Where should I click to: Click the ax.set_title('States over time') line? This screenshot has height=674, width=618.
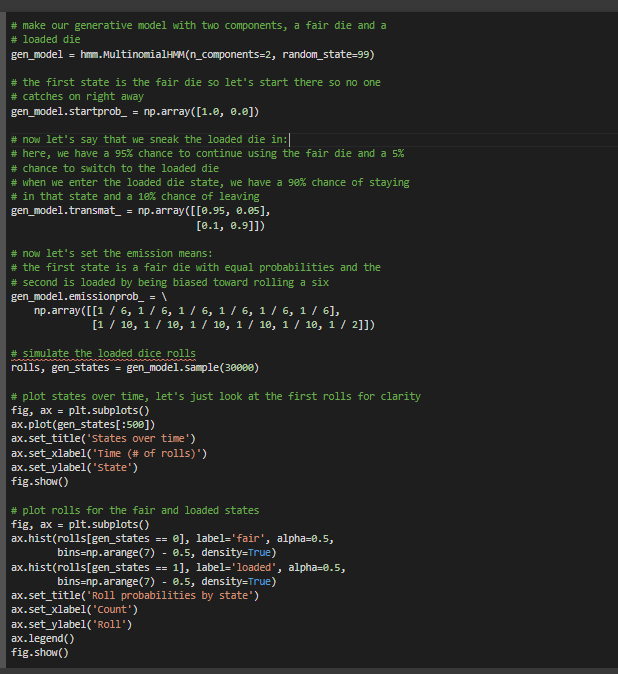[x=103, y=439]
